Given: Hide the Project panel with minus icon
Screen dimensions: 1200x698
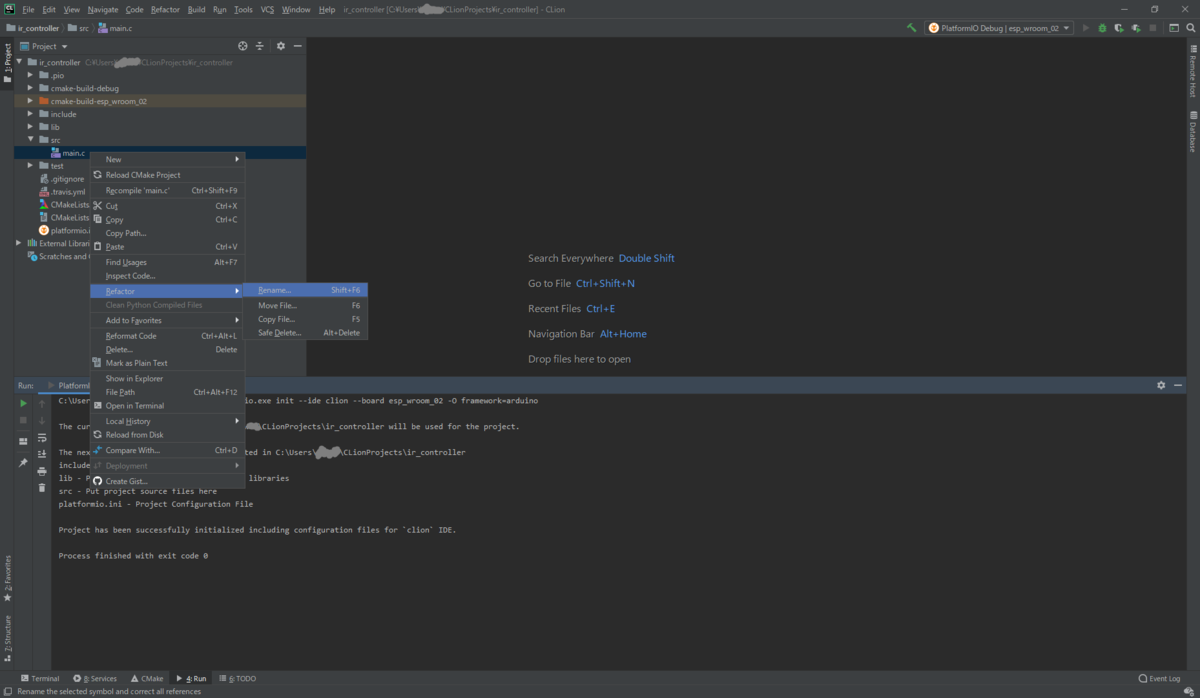Looking at the screenshot, I should point(296,46).
